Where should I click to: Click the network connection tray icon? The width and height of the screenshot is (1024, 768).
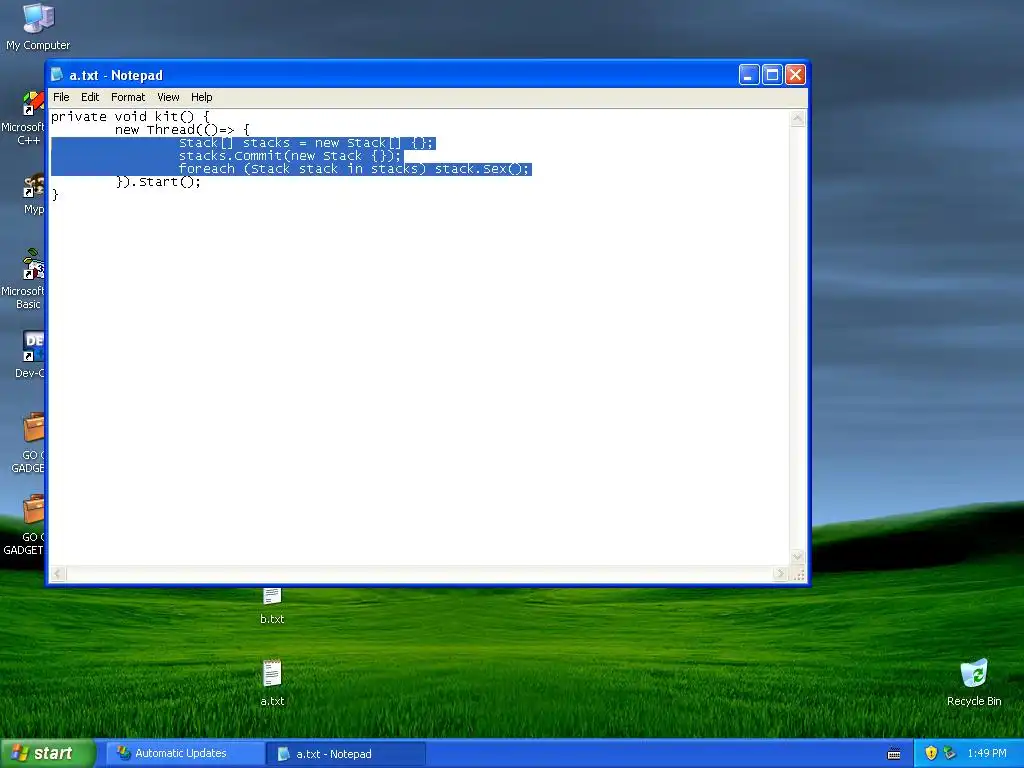tap(950, 753)
